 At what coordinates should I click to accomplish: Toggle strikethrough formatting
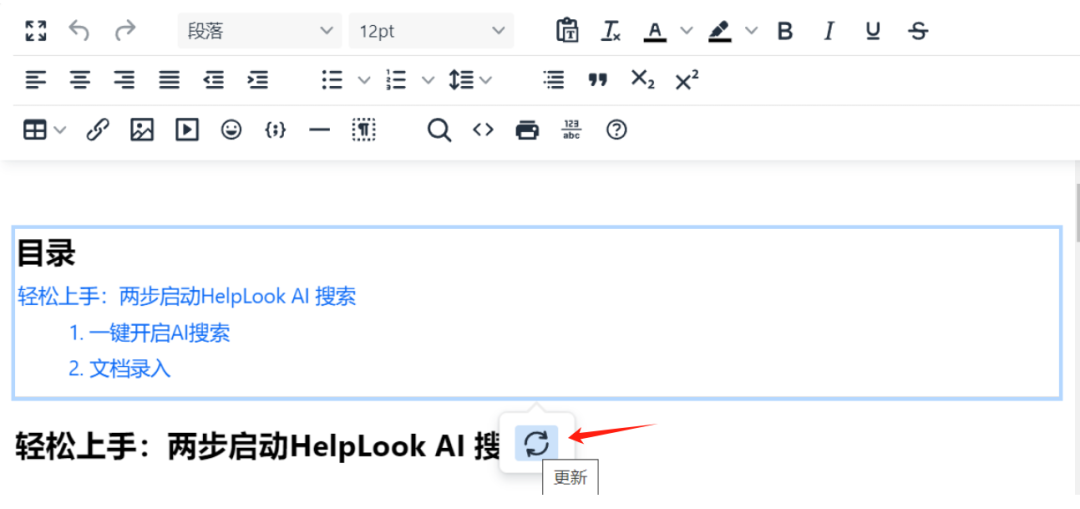[x=917, y=31]
